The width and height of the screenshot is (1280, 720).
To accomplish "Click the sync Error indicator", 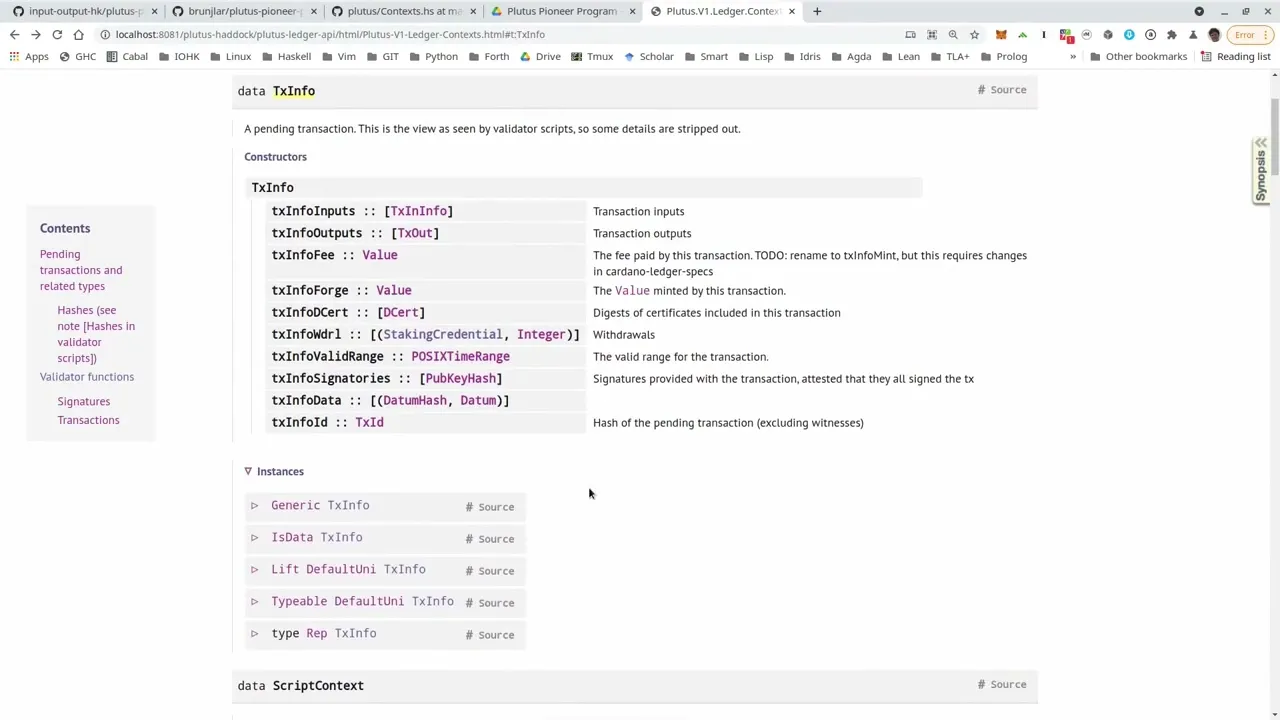I will click(1245, 34).
